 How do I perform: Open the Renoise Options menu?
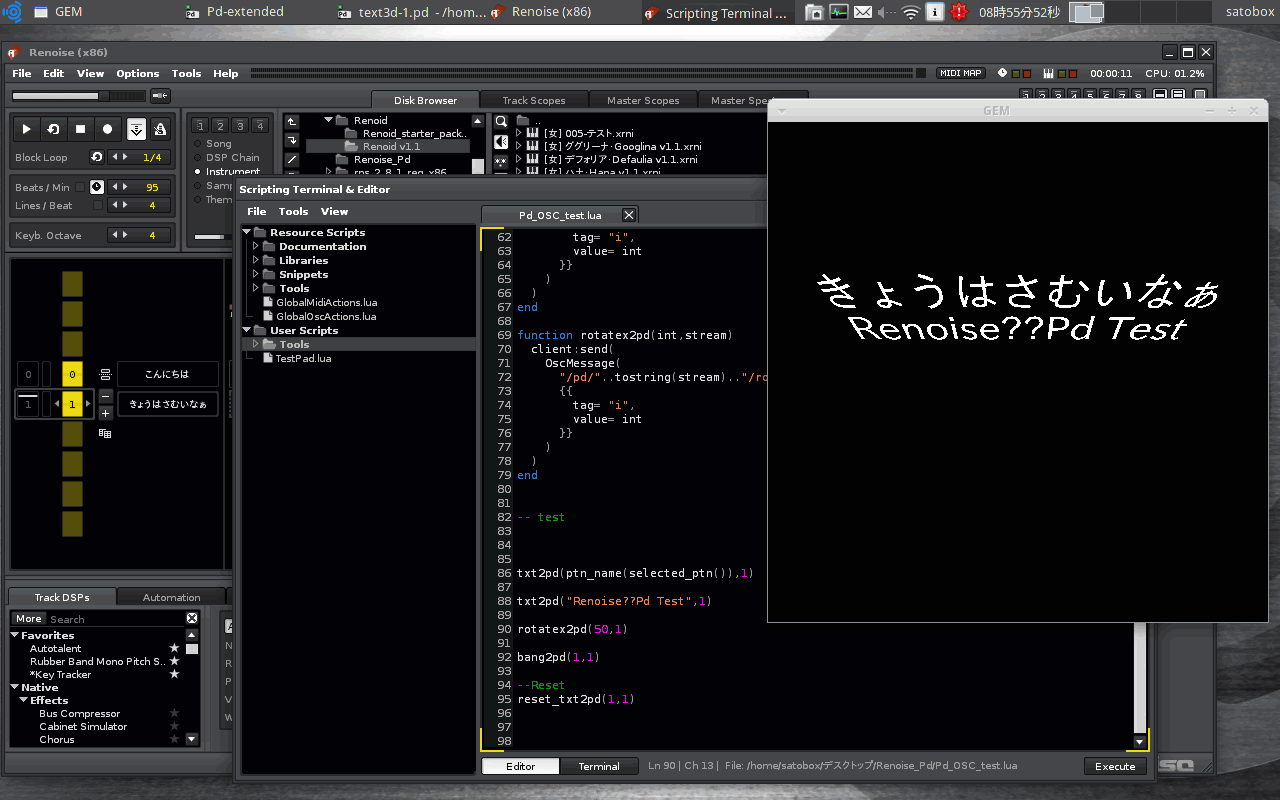pyautogui.click(x=137, y=73)
